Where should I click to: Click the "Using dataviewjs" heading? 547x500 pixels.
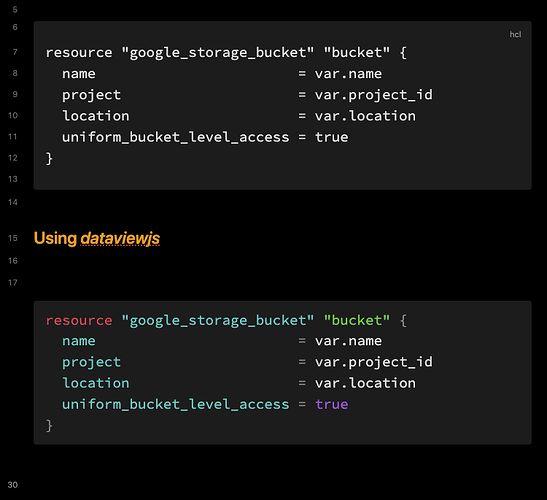pos(97,239)
